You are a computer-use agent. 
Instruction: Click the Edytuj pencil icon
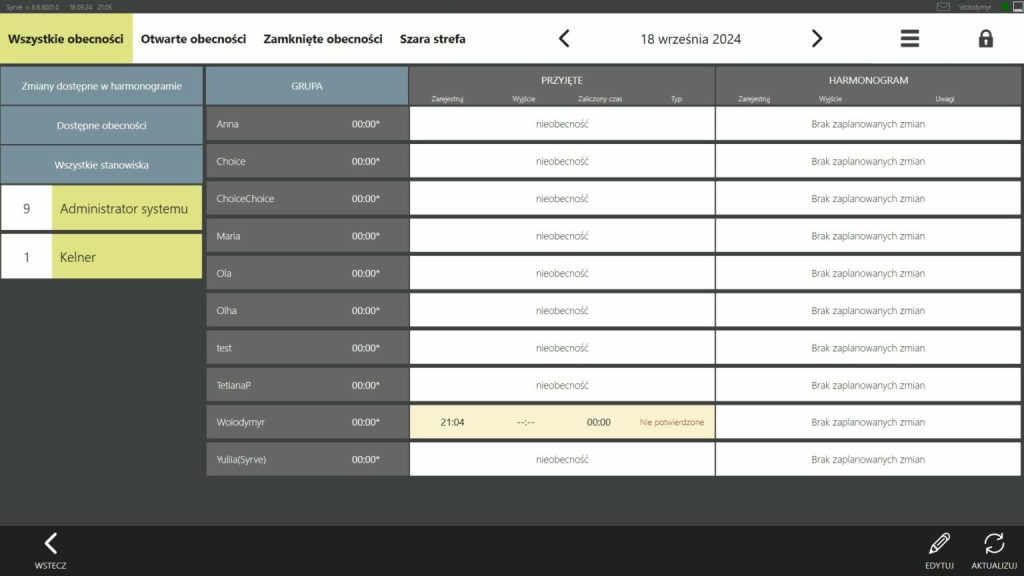click(938, 544)
